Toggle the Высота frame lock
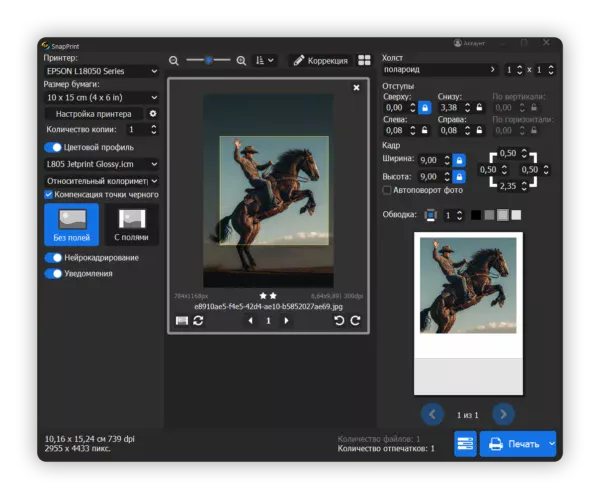Viewport: 600px width, 497px height. tap(459, 176)
